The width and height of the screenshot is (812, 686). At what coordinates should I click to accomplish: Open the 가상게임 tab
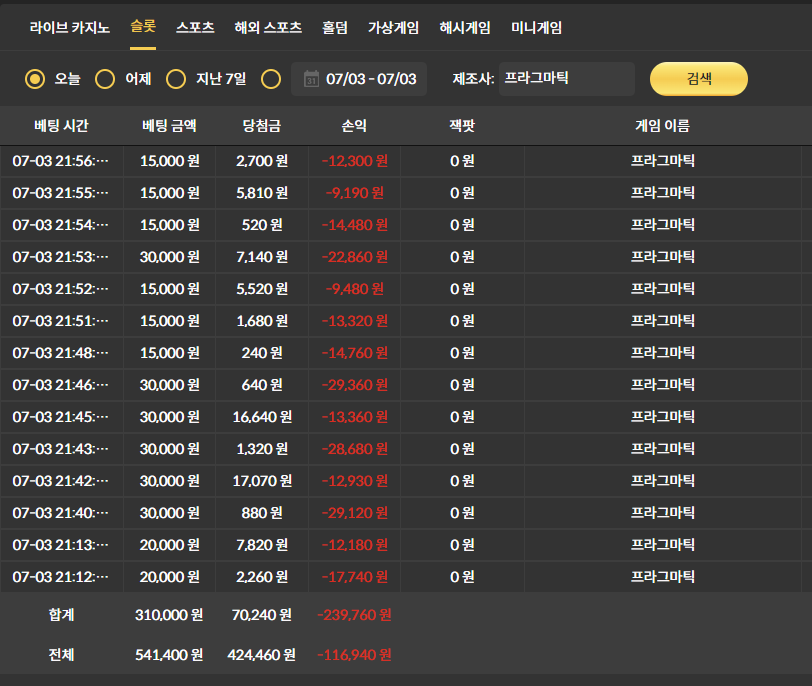[x=393, y=27]
